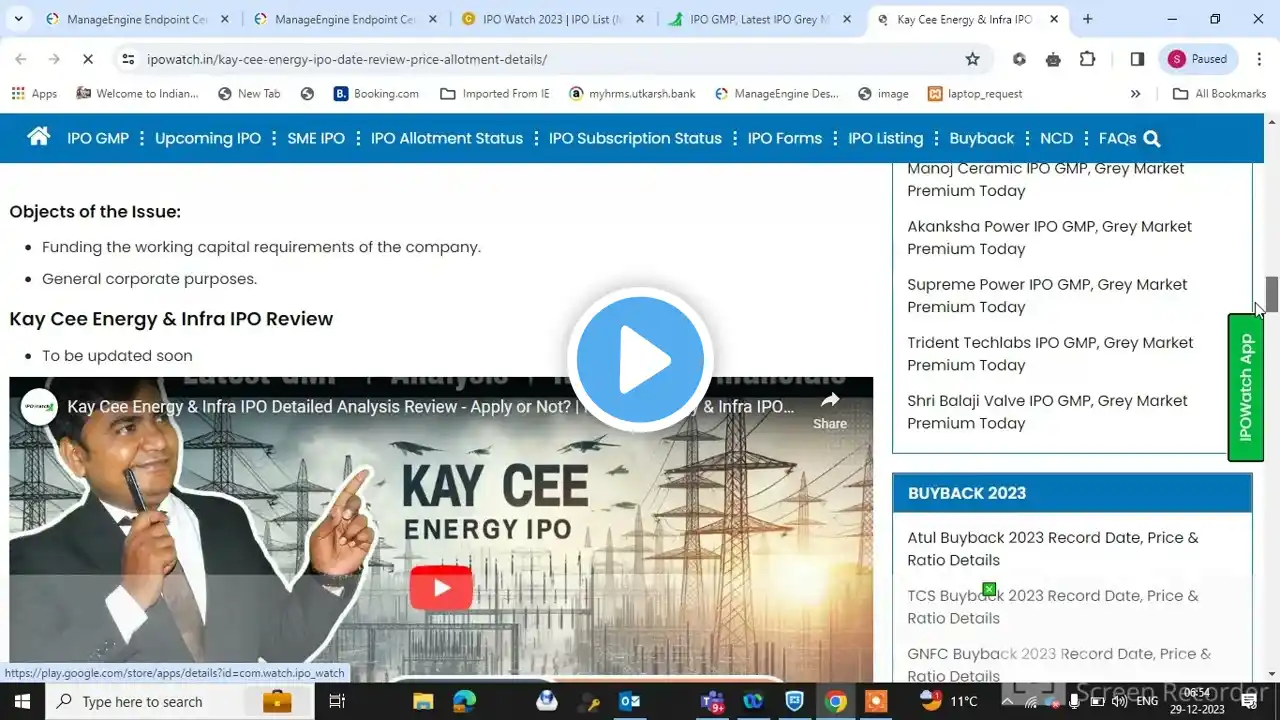This screenshot has height=720, width=1280.
Task: Open the Apps bookmarks shortcut
Action: [34, 94]
